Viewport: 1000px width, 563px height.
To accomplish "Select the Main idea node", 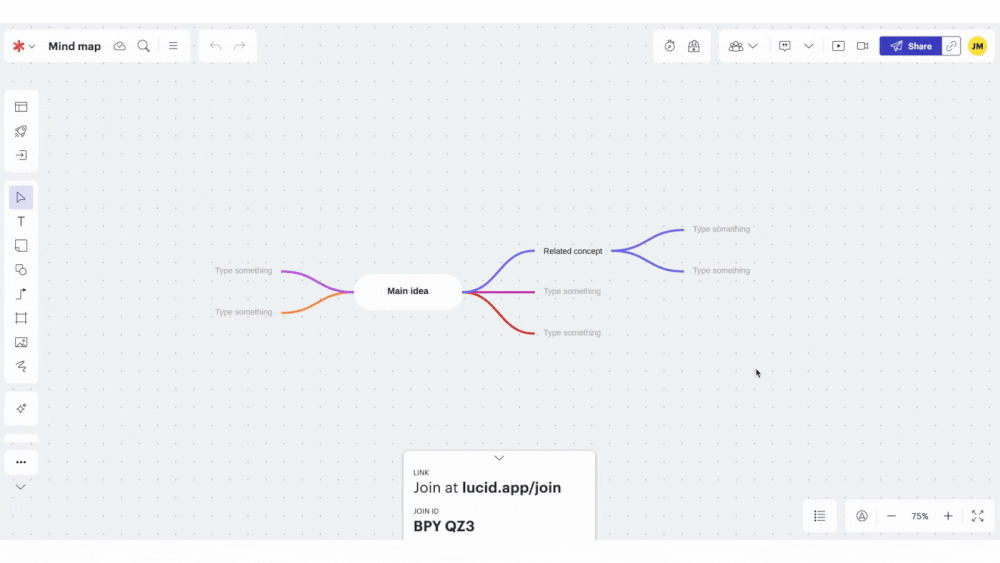I will pos(408,291).
